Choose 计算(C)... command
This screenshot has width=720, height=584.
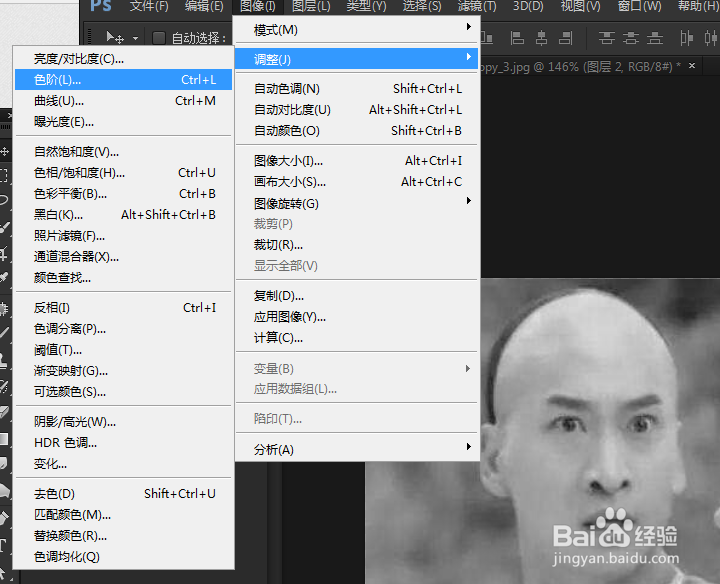pyautogui.click(x=356, y=338)
